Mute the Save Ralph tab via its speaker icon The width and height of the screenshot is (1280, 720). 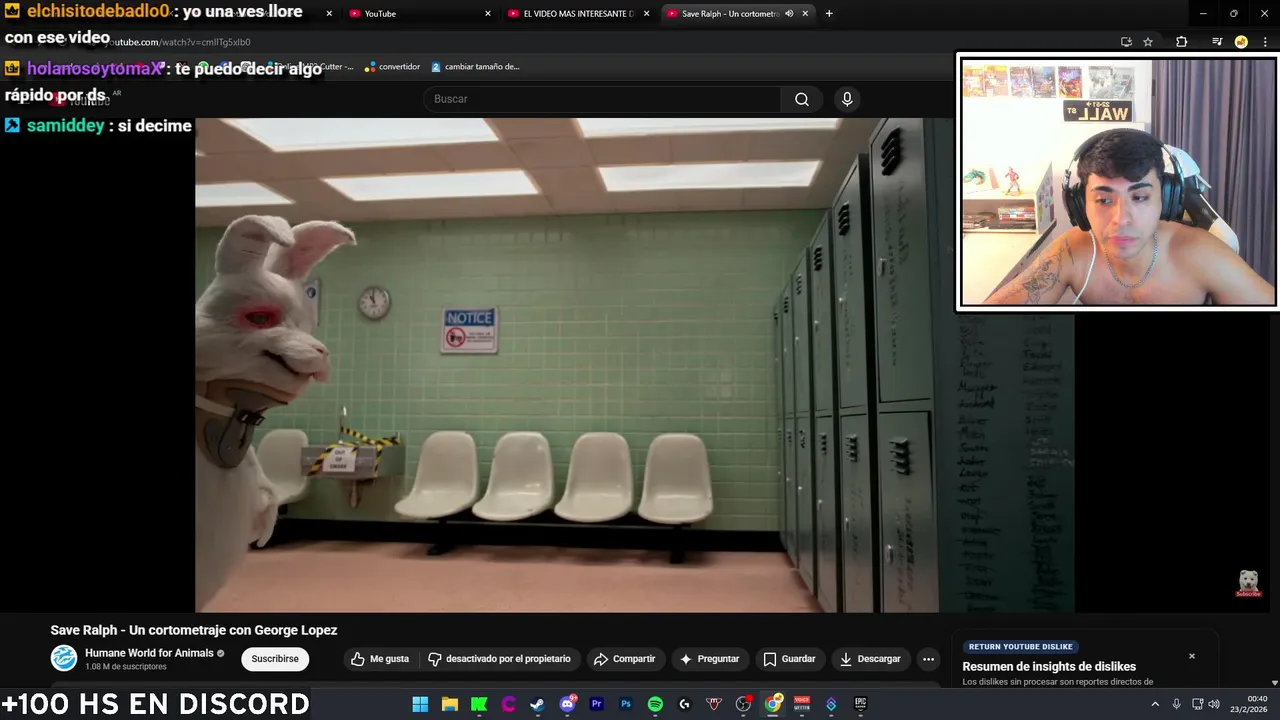[x=789, y=14]
